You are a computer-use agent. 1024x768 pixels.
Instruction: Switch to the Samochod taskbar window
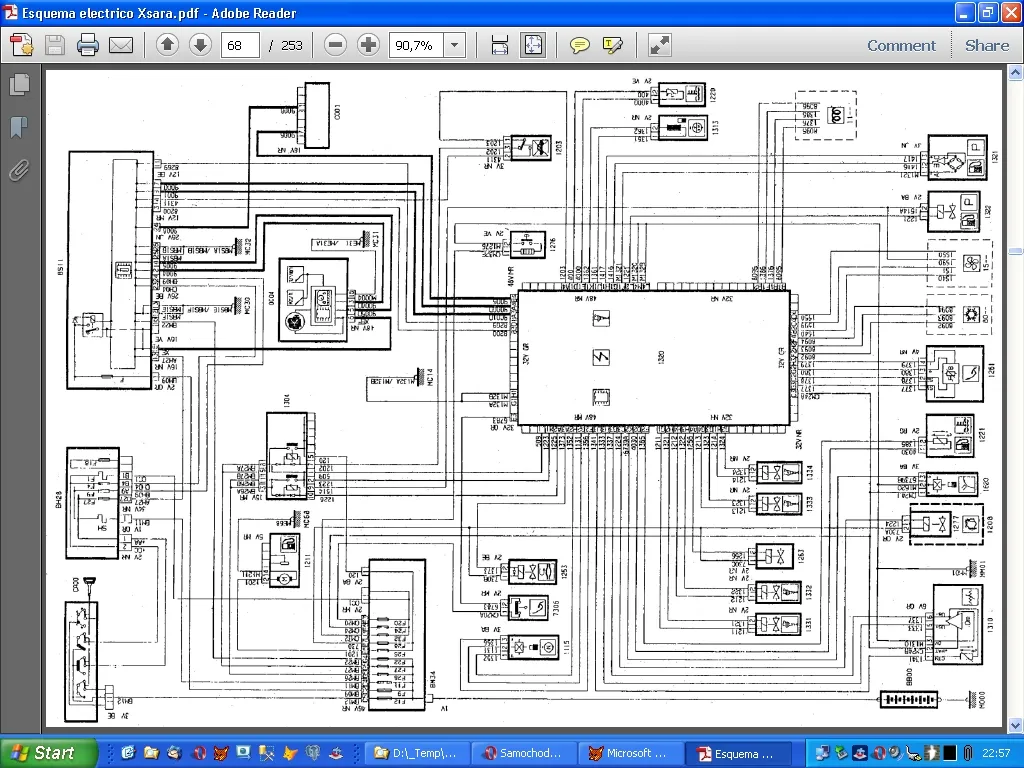pos(520,753)
